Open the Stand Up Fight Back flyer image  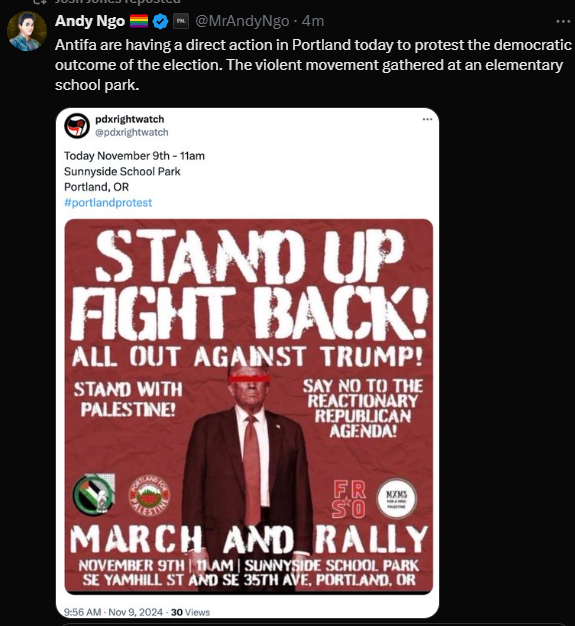tap(249, 406)
